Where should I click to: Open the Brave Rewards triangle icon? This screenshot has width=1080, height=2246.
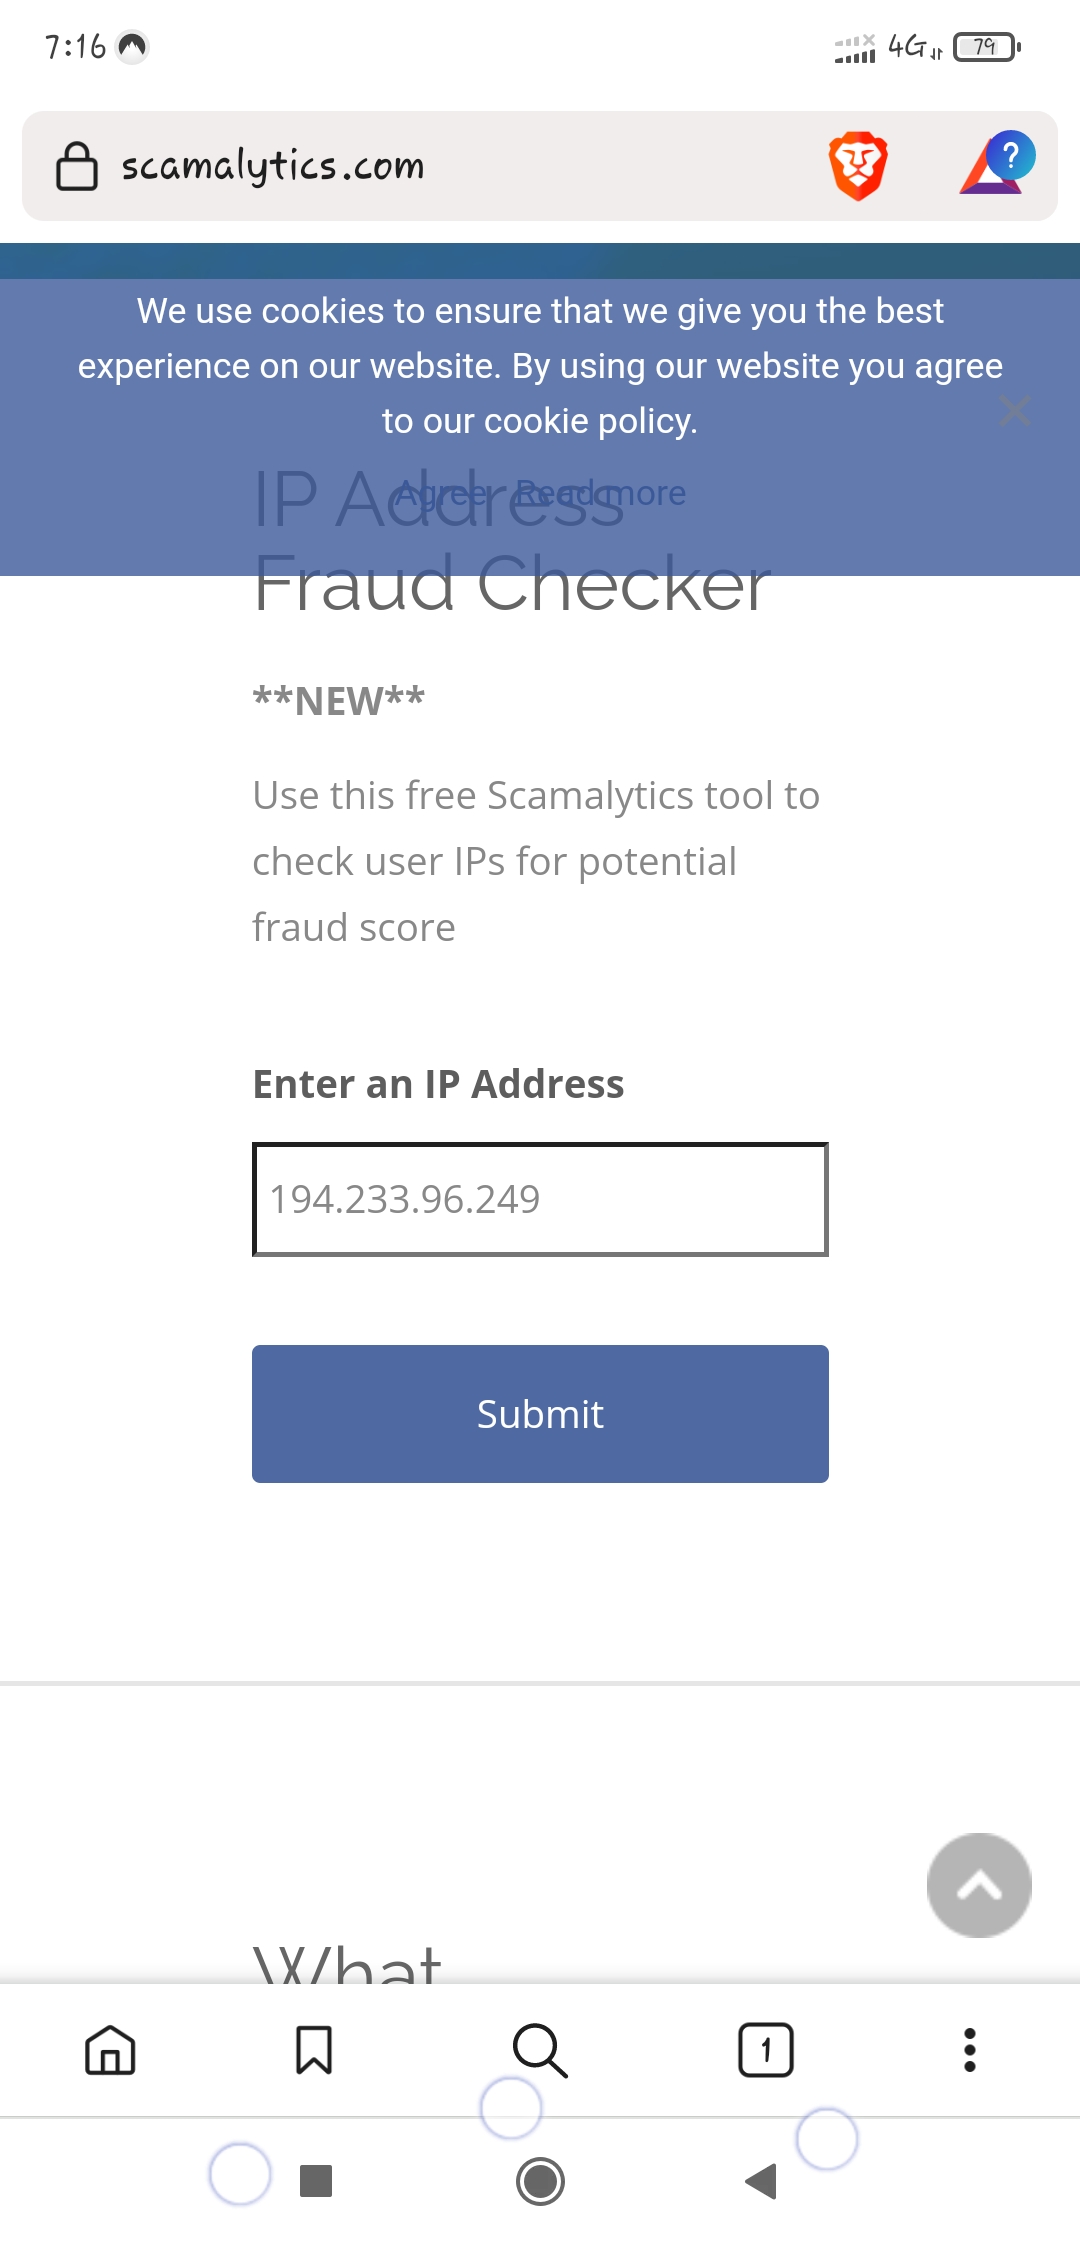(996, 163)
